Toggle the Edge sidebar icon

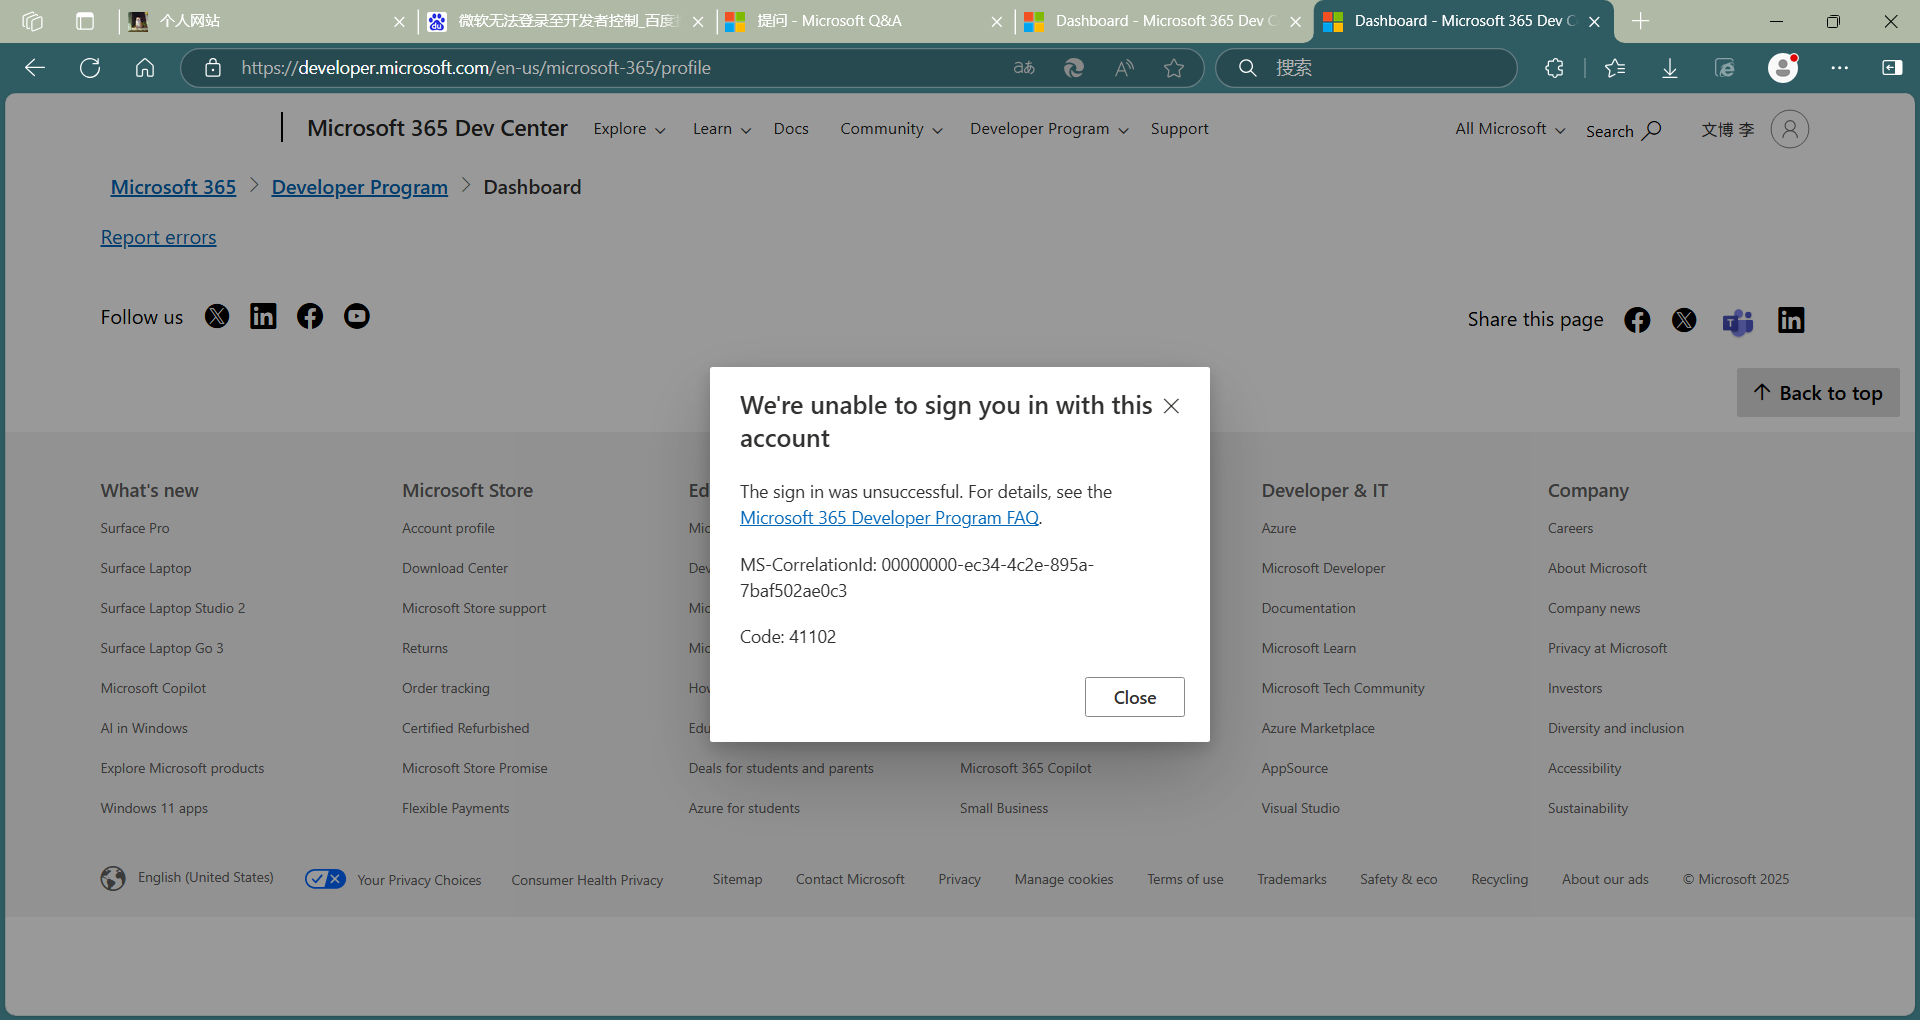(1892, 68)
